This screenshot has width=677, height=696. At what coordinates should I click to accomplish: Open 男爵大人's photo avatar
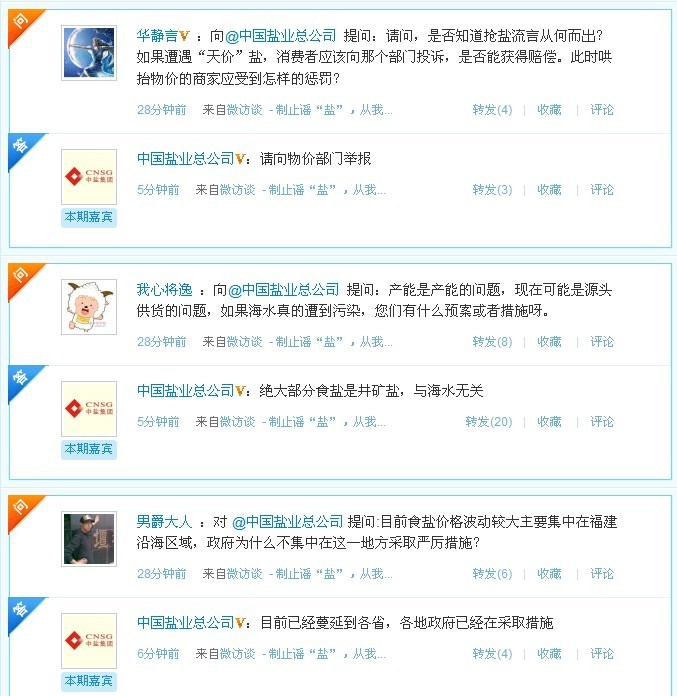[x=89, y=539]
